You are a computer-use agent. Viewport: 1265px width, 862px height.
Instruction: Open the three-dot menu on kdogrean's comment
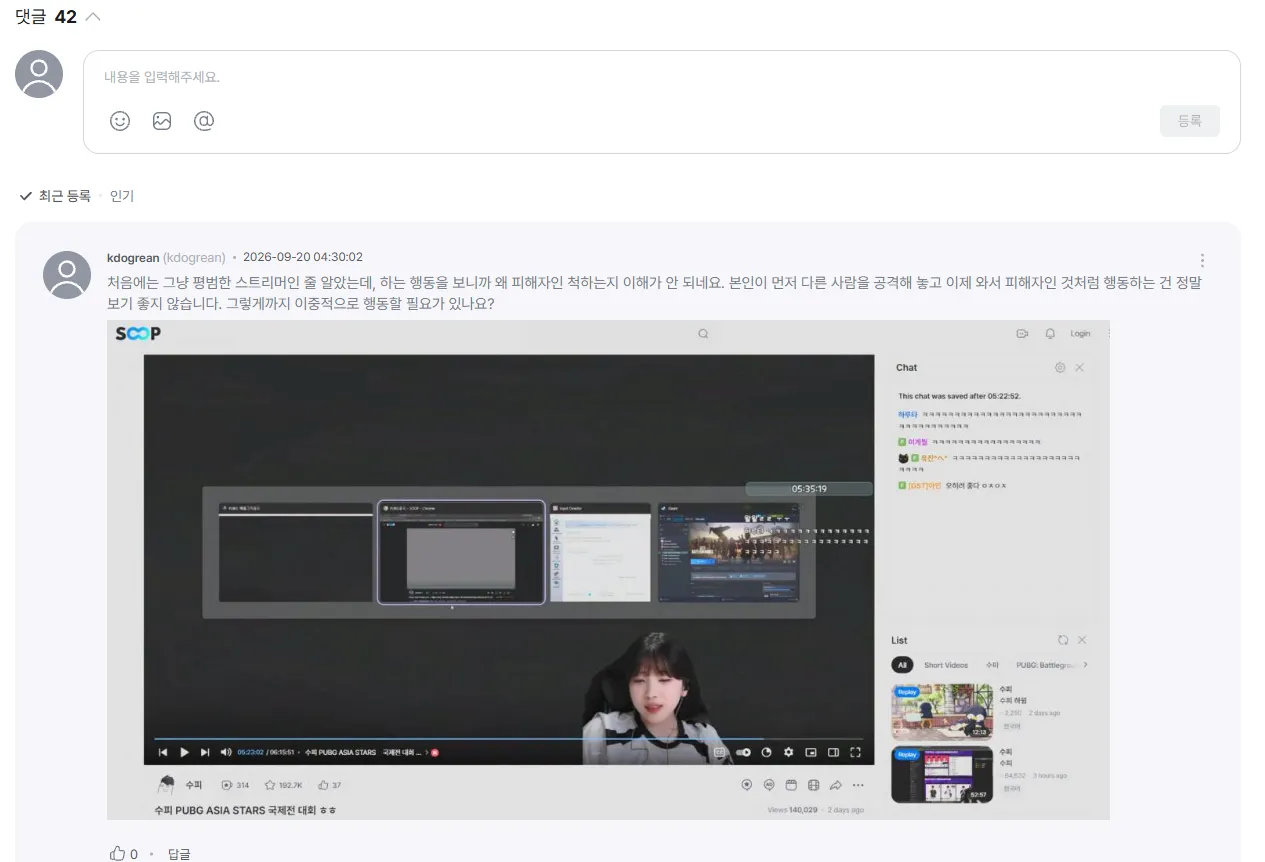(x=1202, y=260)
